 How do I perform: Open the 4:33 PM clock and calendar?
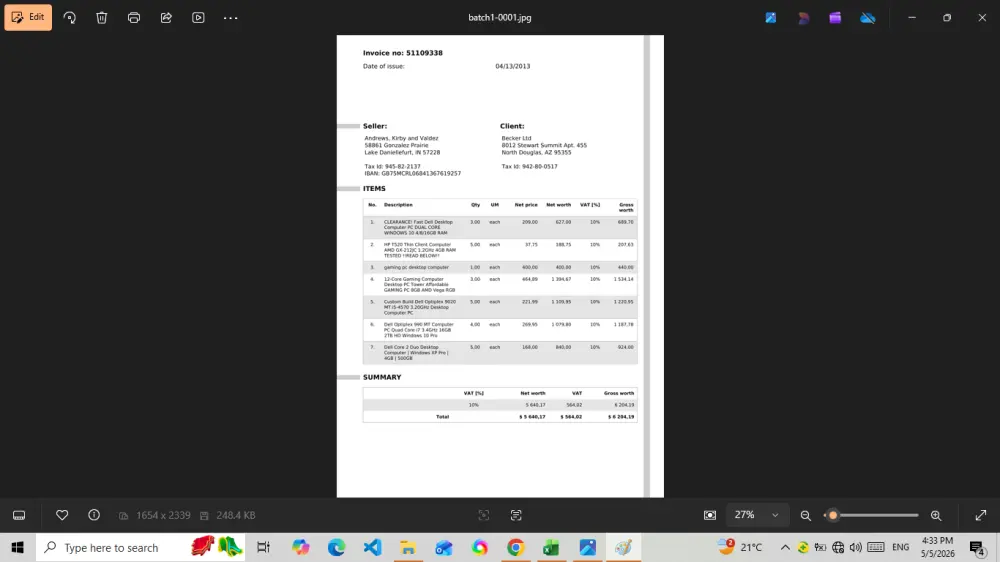[x=938, y=547]
